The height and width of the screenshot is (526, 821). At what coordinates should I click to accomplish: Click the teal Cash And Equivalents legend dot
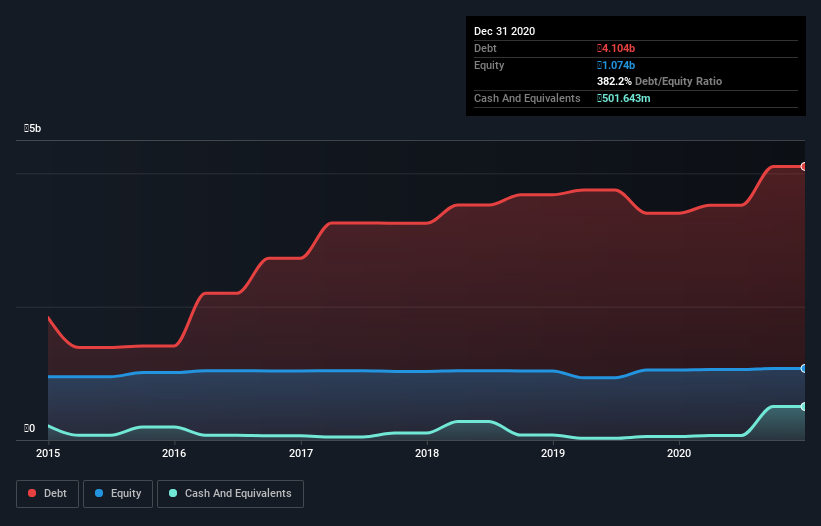click(x=173, y=493)
